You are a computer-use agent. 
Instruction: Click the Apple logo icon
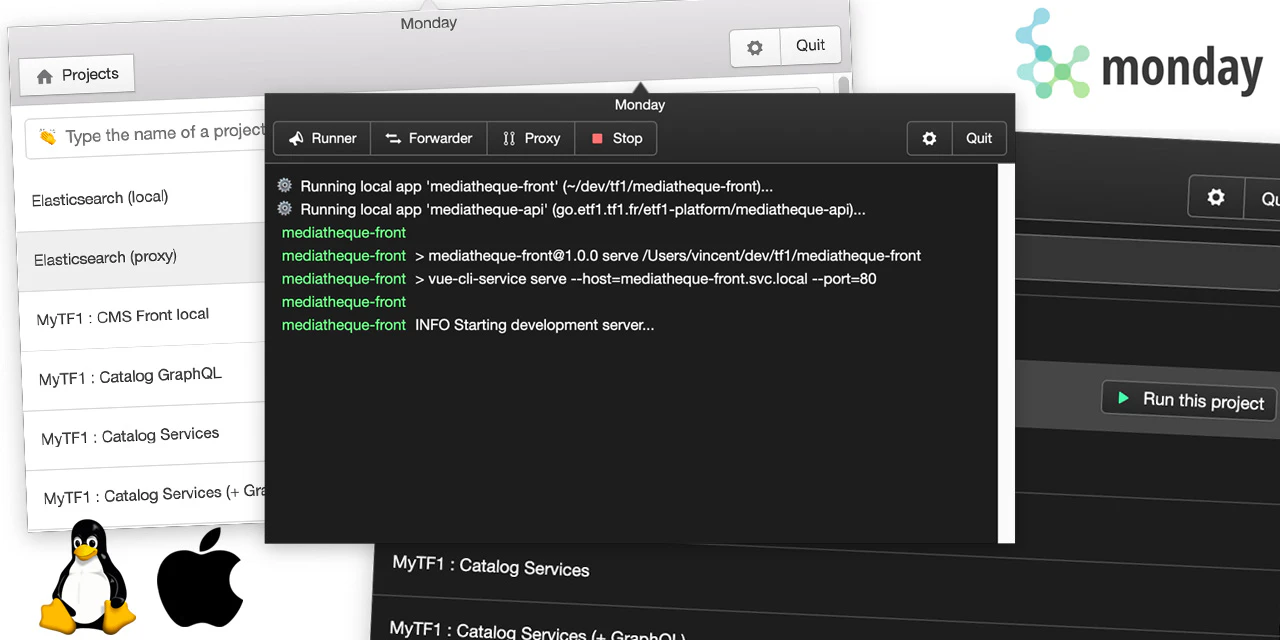point(201,578)
